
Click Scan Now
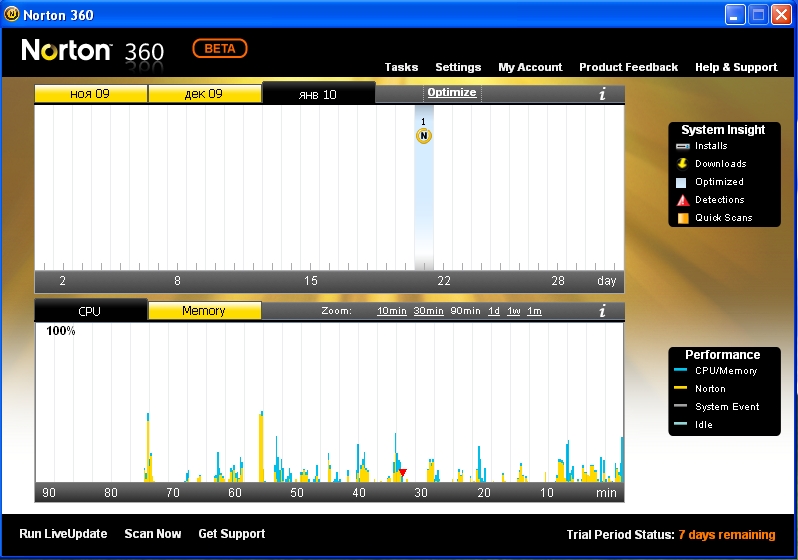pyautogui.click(x=153, y=534)
